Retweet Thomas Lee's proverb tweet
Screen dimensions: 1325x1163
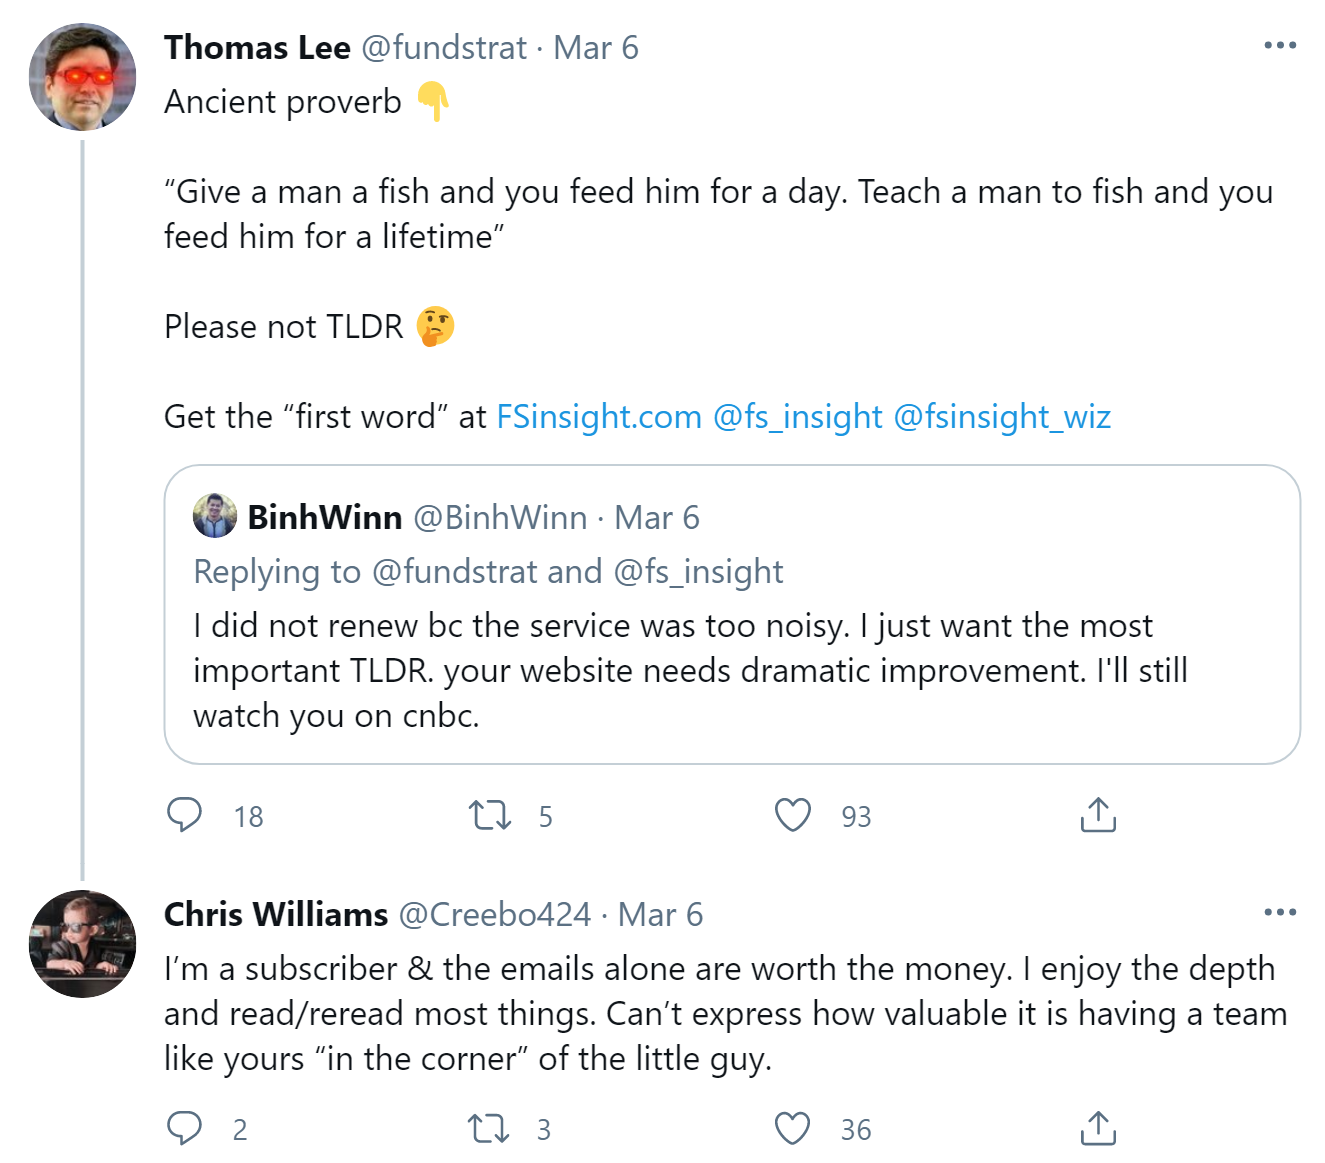click(490, 815)
